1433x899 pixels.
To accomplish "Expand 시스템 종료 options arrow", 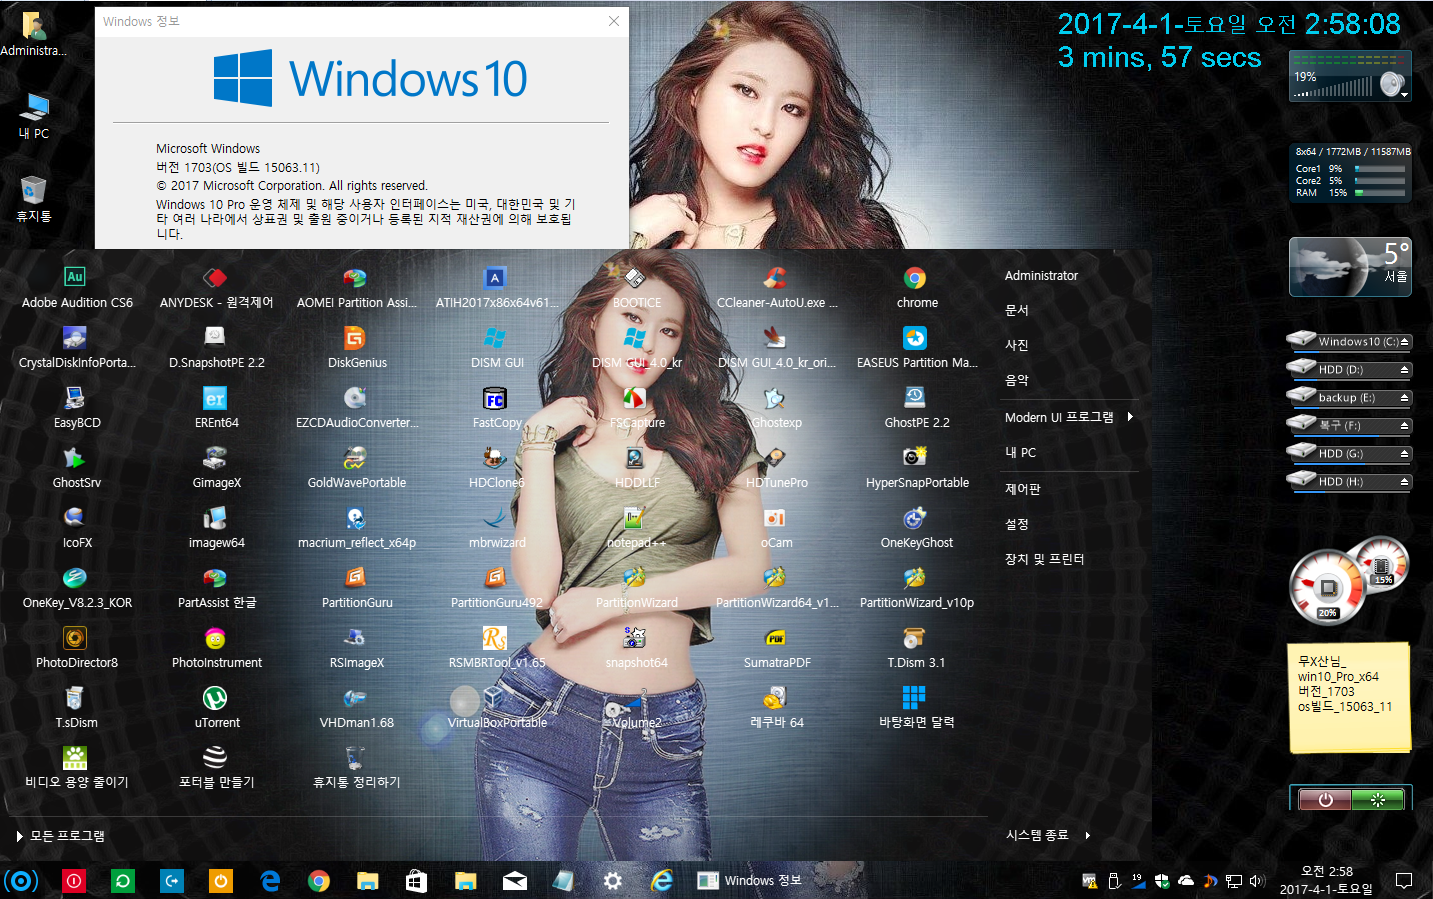I will pos(1087,835).
